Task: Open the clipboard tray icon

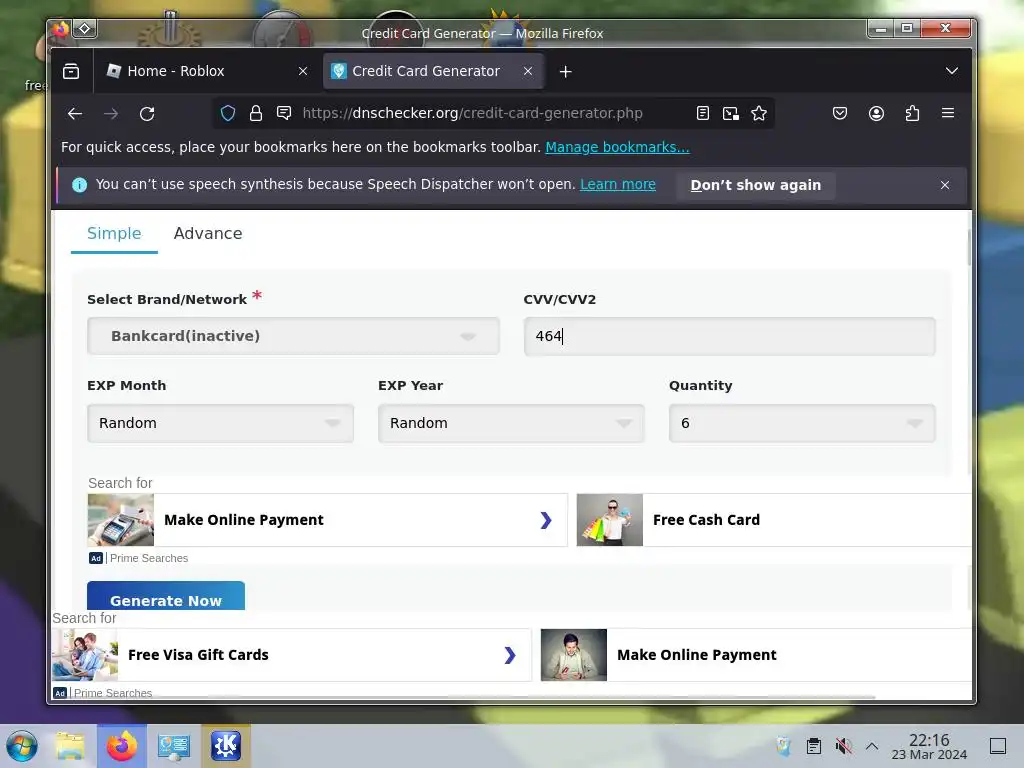Action: click(814, 746)
